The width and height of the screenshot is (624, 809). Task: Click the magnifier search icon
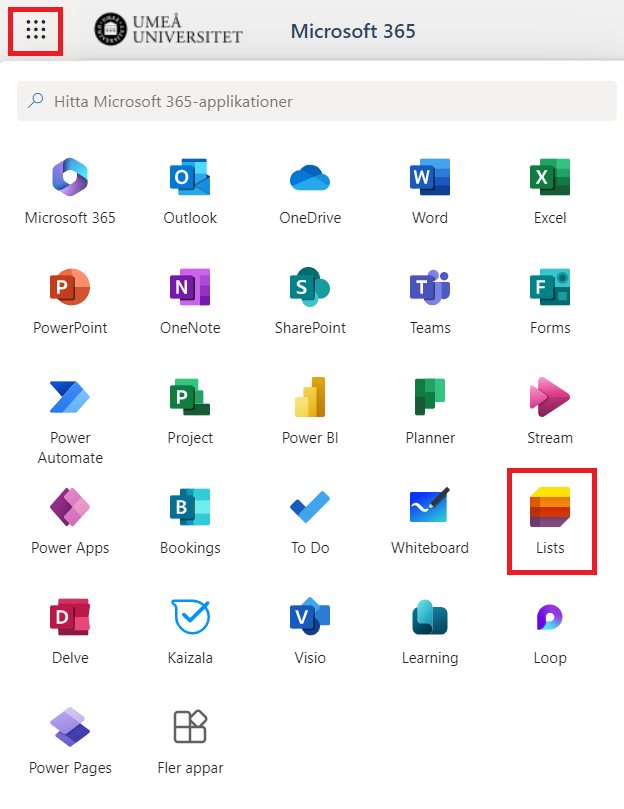click(x=35, y=101)
